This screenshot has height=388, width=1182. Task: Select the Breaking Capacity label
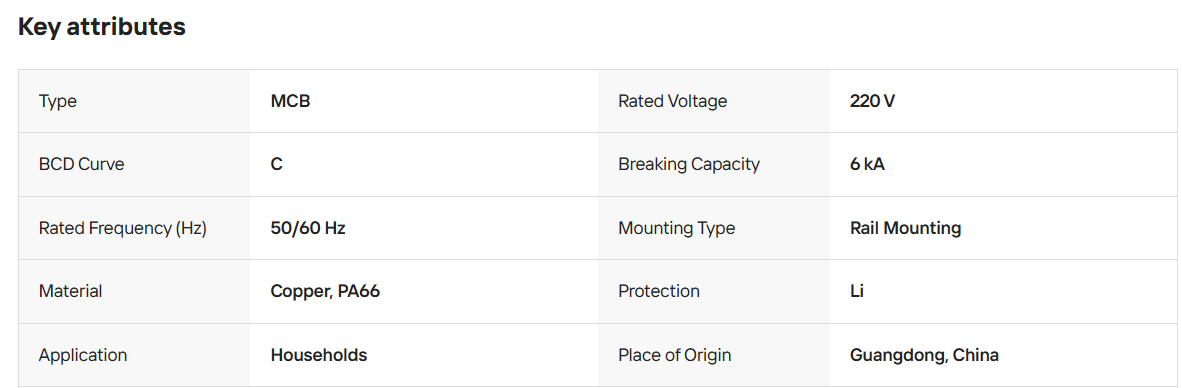click(x=689, y=164)
